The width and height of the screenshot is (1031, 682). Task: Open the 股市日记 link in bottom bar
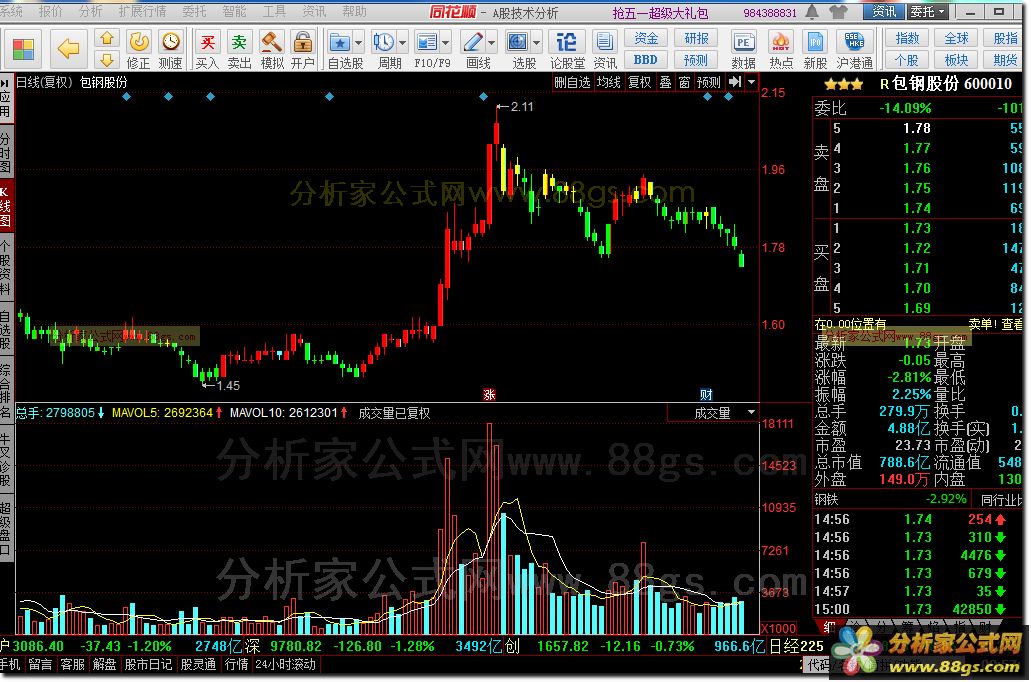coord(148,664)
